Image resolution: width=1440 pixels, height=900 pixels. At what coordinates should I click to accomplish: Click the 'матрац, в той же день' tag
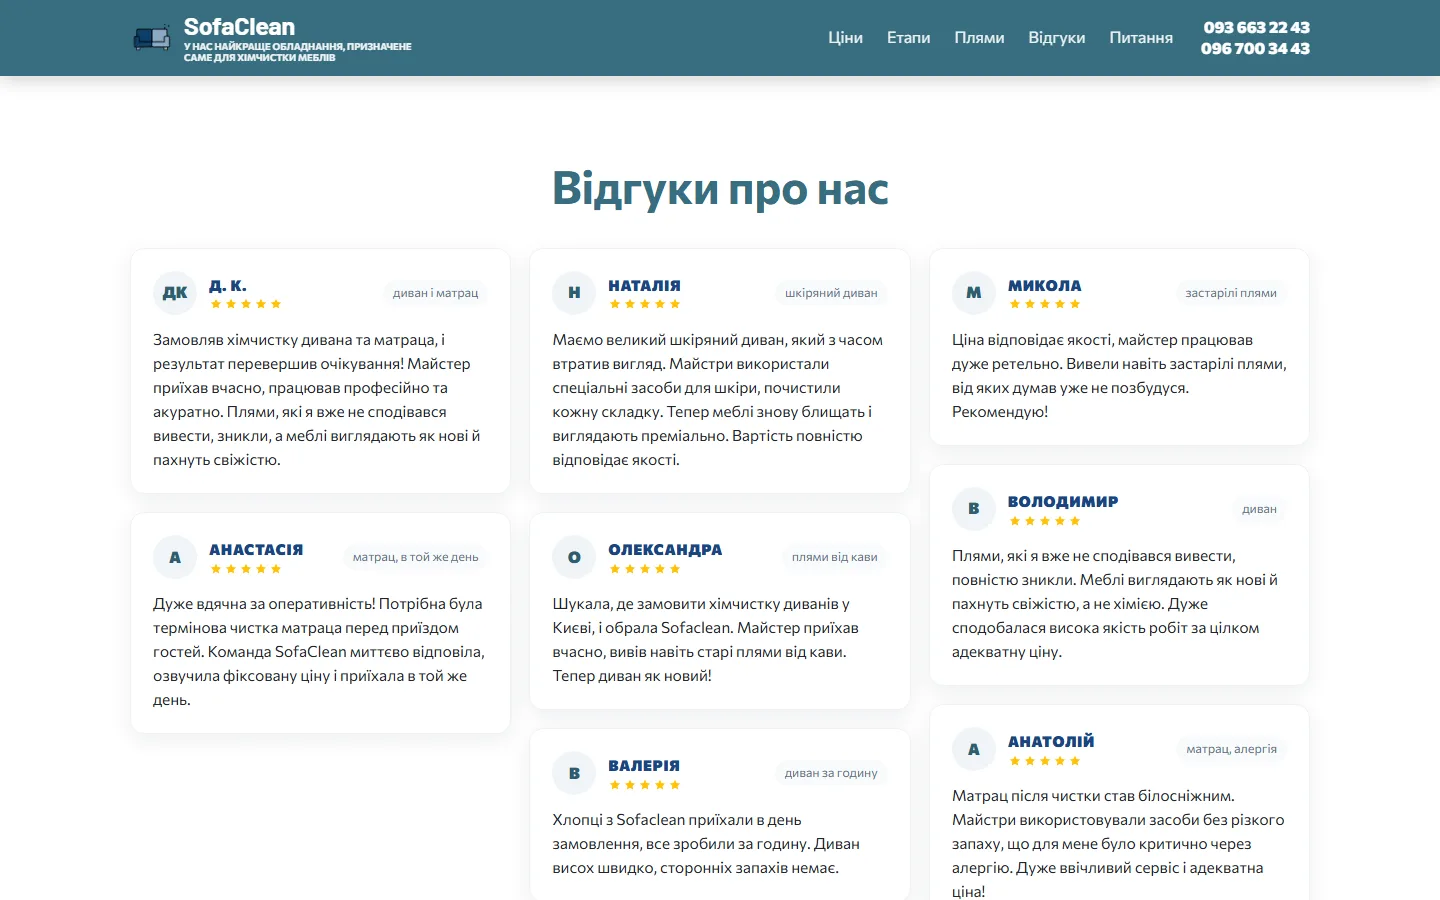coord(415,557)
